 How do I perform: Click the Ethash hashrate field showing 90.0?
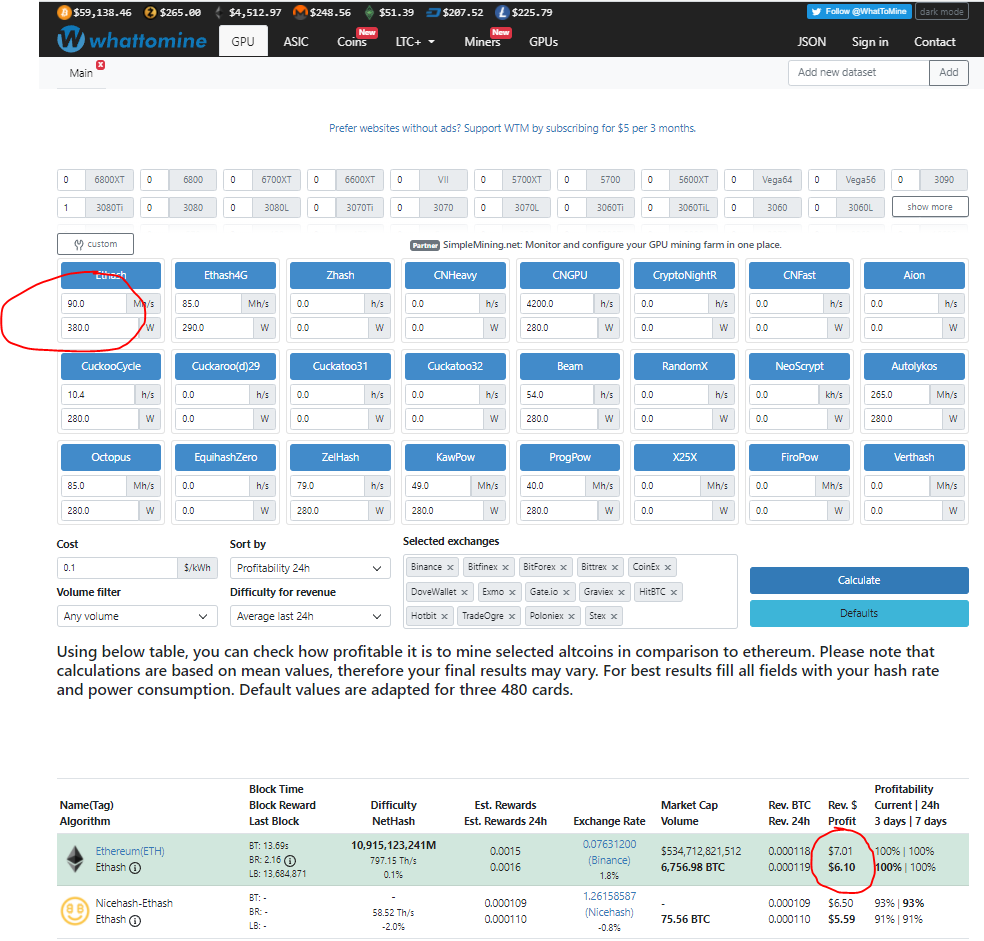click(x=94, y=304)
